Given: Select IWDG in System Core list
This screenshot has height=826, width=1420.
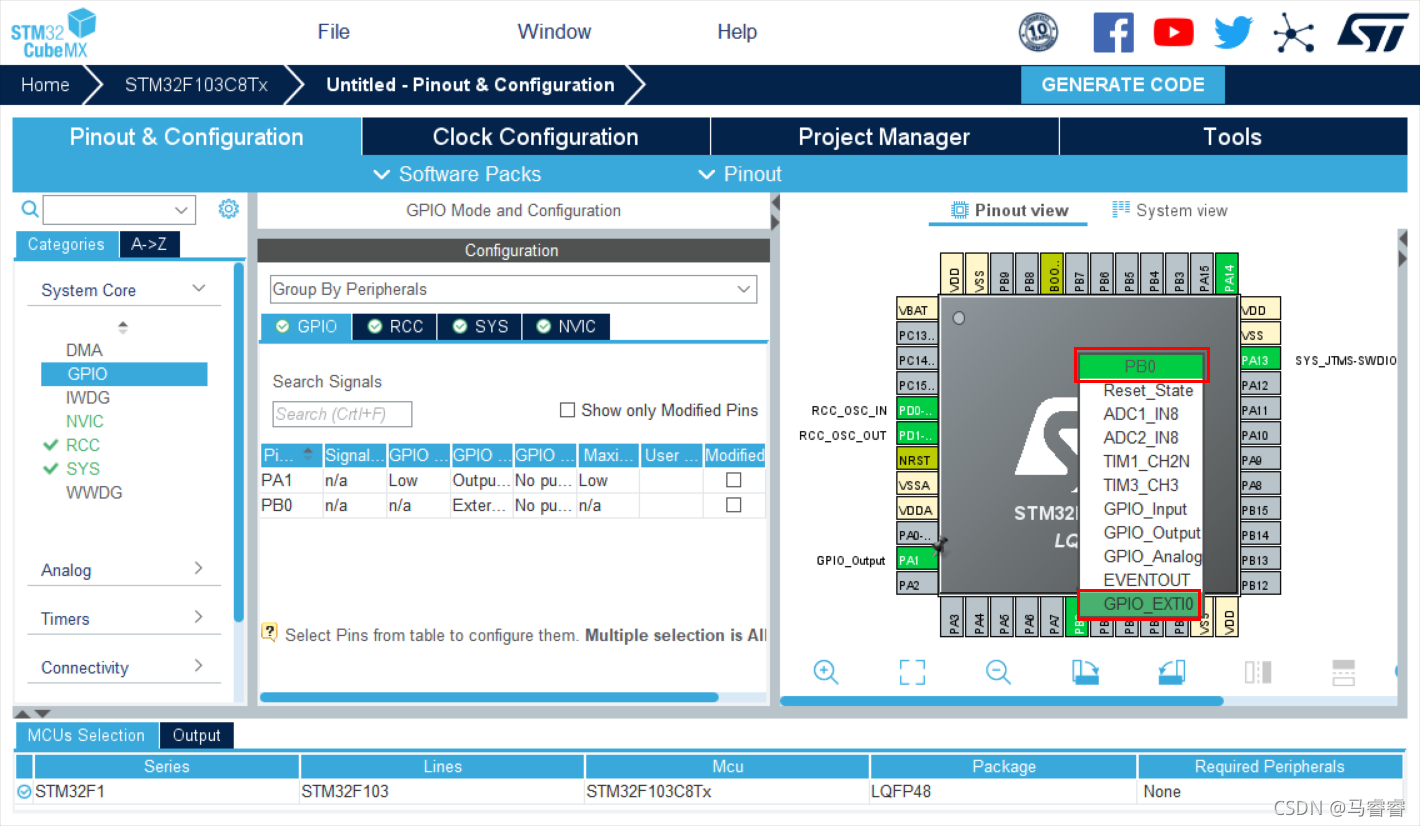Looking at the screenshot, I should click(88, 397).
